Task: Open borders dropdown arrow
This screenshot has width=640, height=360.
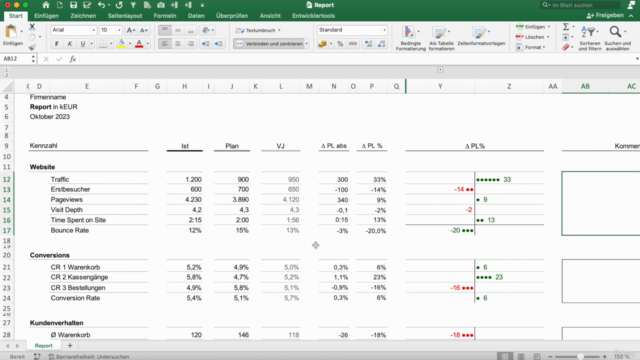Action: pyautogui.click(x=111, y=44)
